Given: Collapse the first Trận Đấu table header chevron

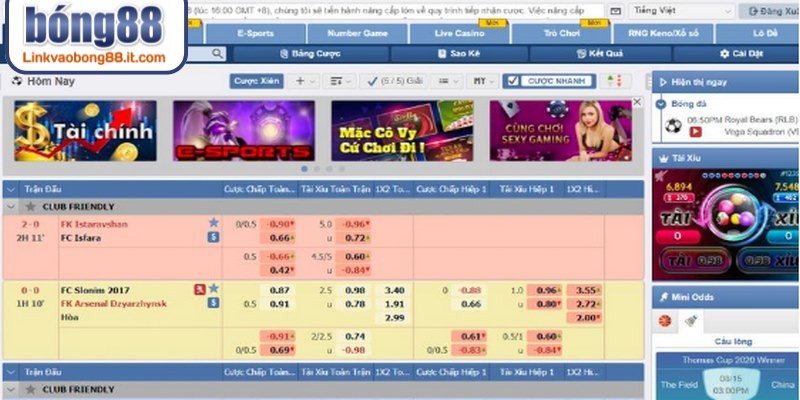Looking at the screenshot, I should (11, 189).
